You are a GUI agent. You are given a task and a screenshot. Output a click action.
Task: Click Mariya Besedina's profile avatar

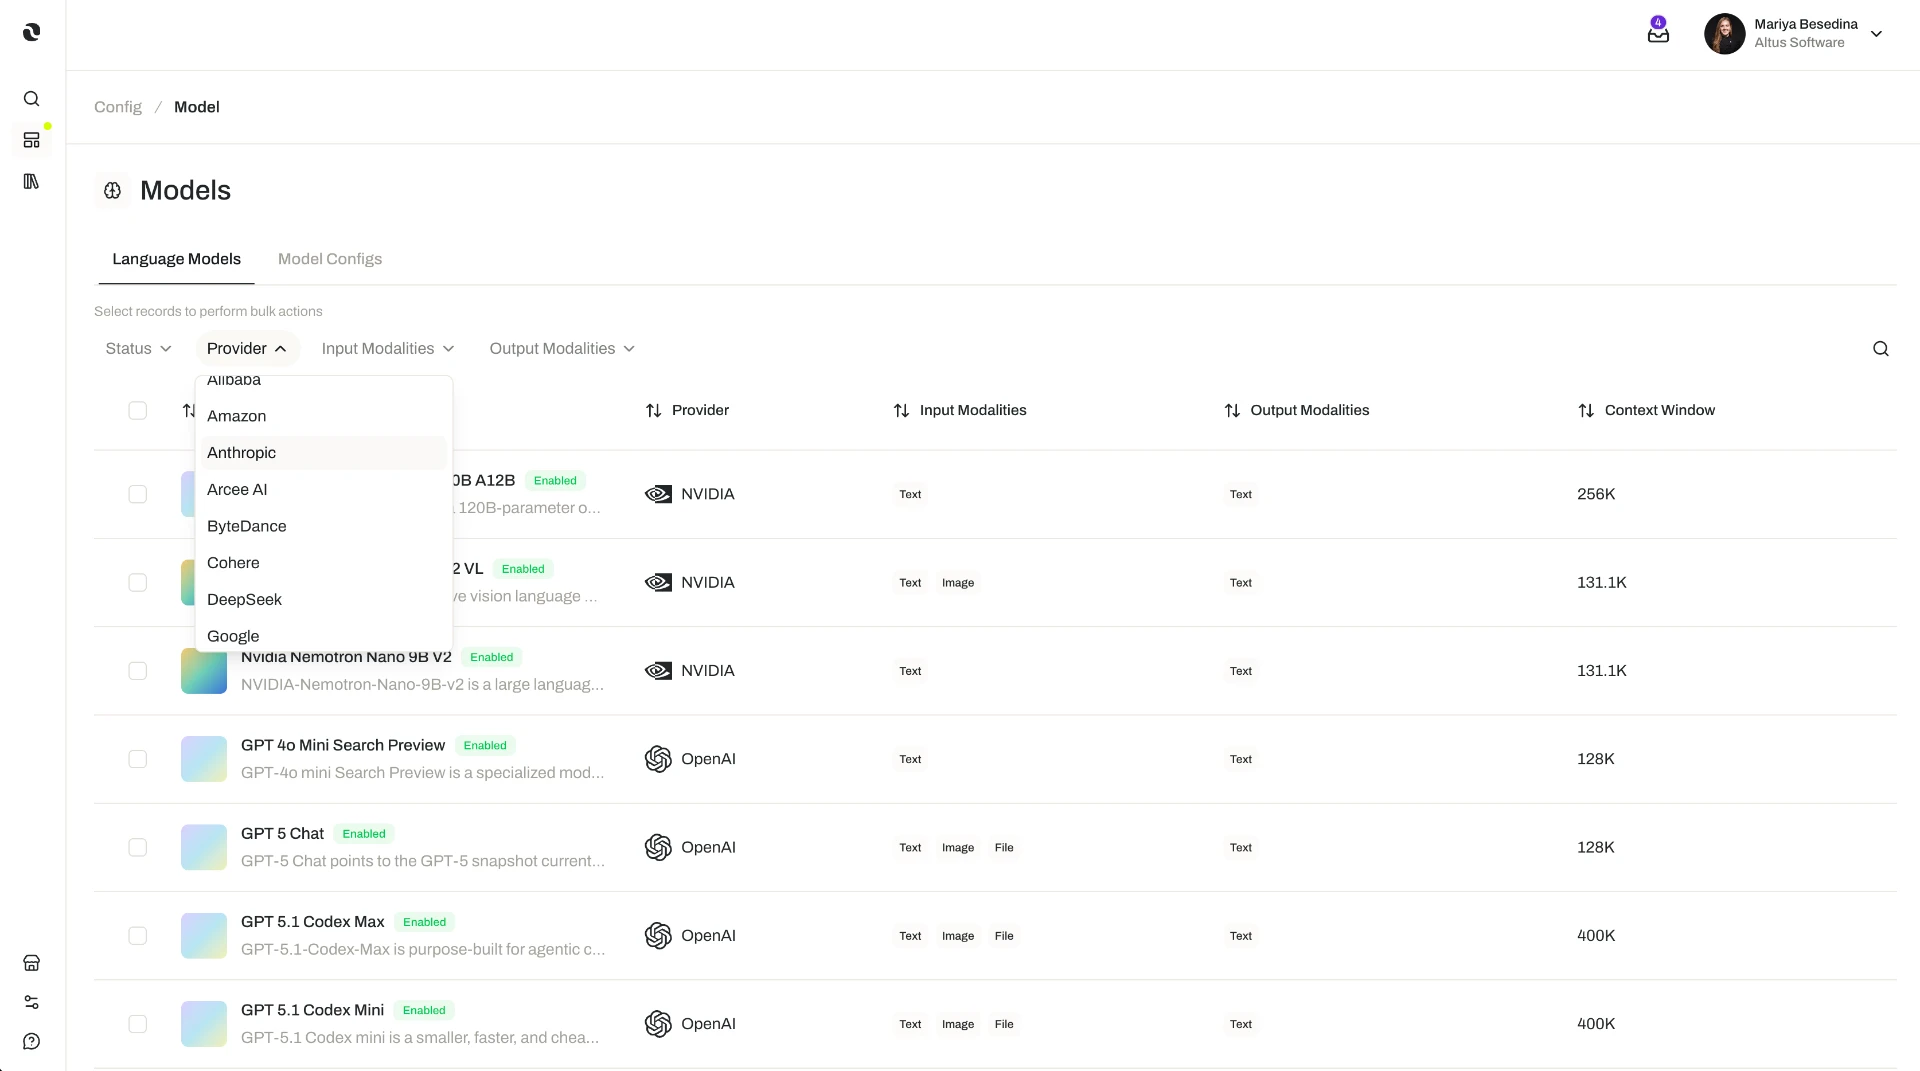(x=1725, y=34)
